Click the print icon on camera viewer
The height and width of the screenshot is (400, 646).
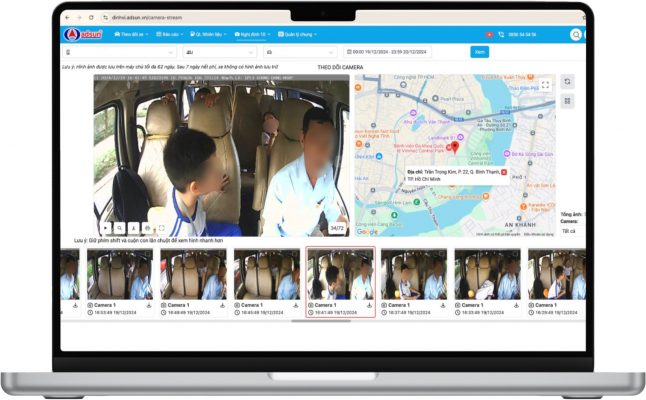[147, 228]
